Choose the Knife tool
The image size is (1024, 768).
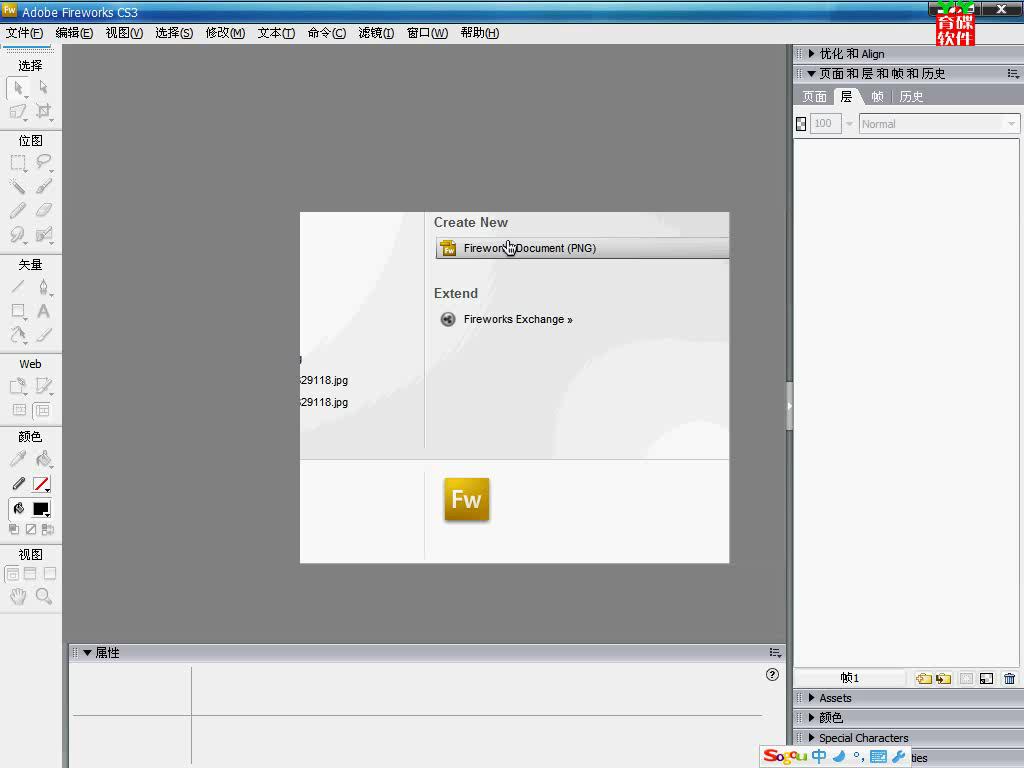point(43,335)
